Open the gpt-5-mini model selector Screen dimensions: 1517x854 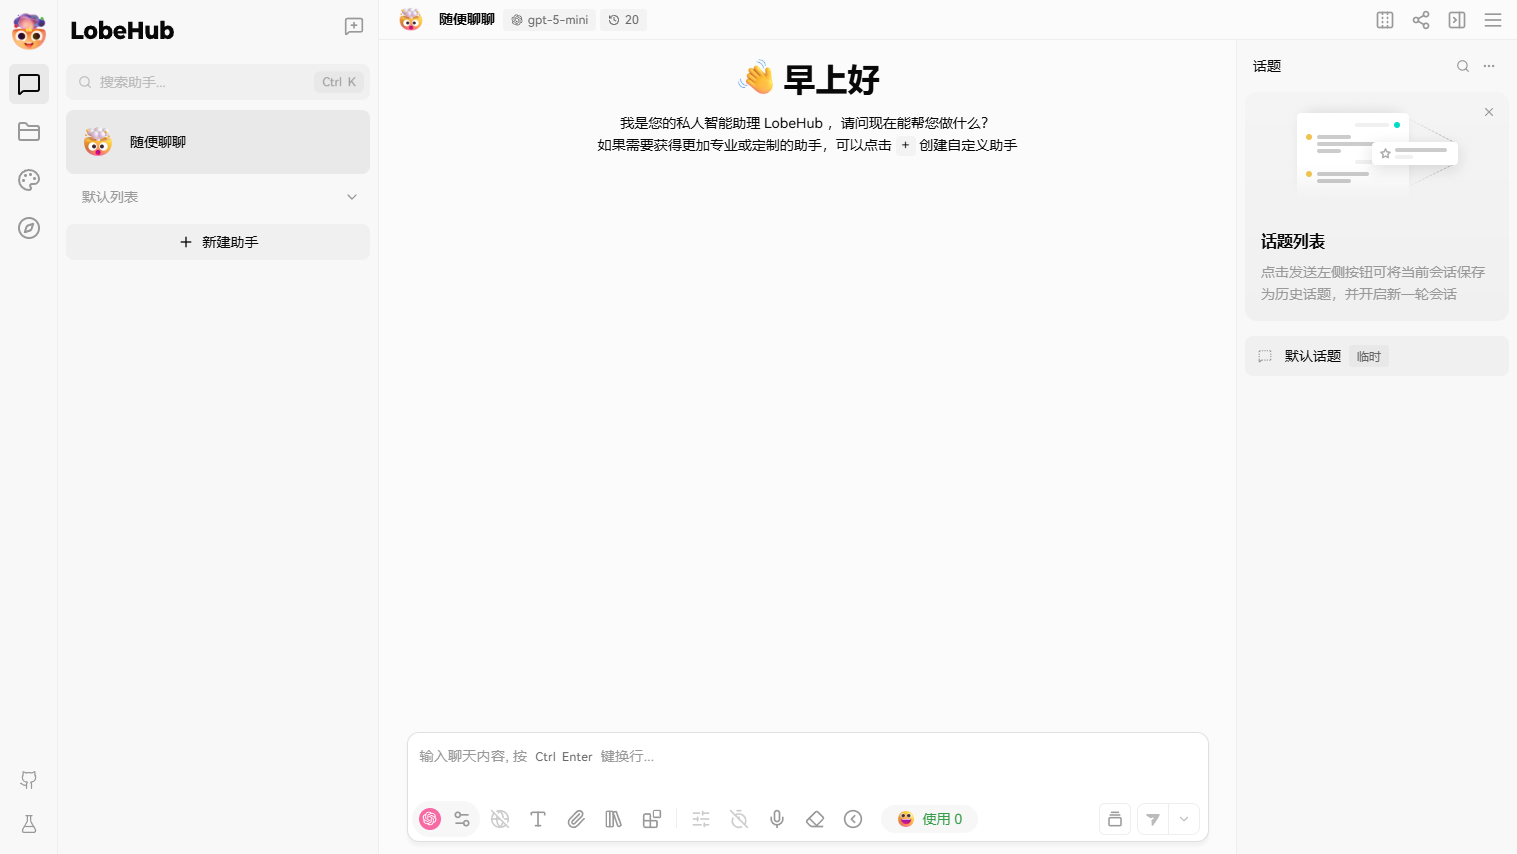(550, 20)
